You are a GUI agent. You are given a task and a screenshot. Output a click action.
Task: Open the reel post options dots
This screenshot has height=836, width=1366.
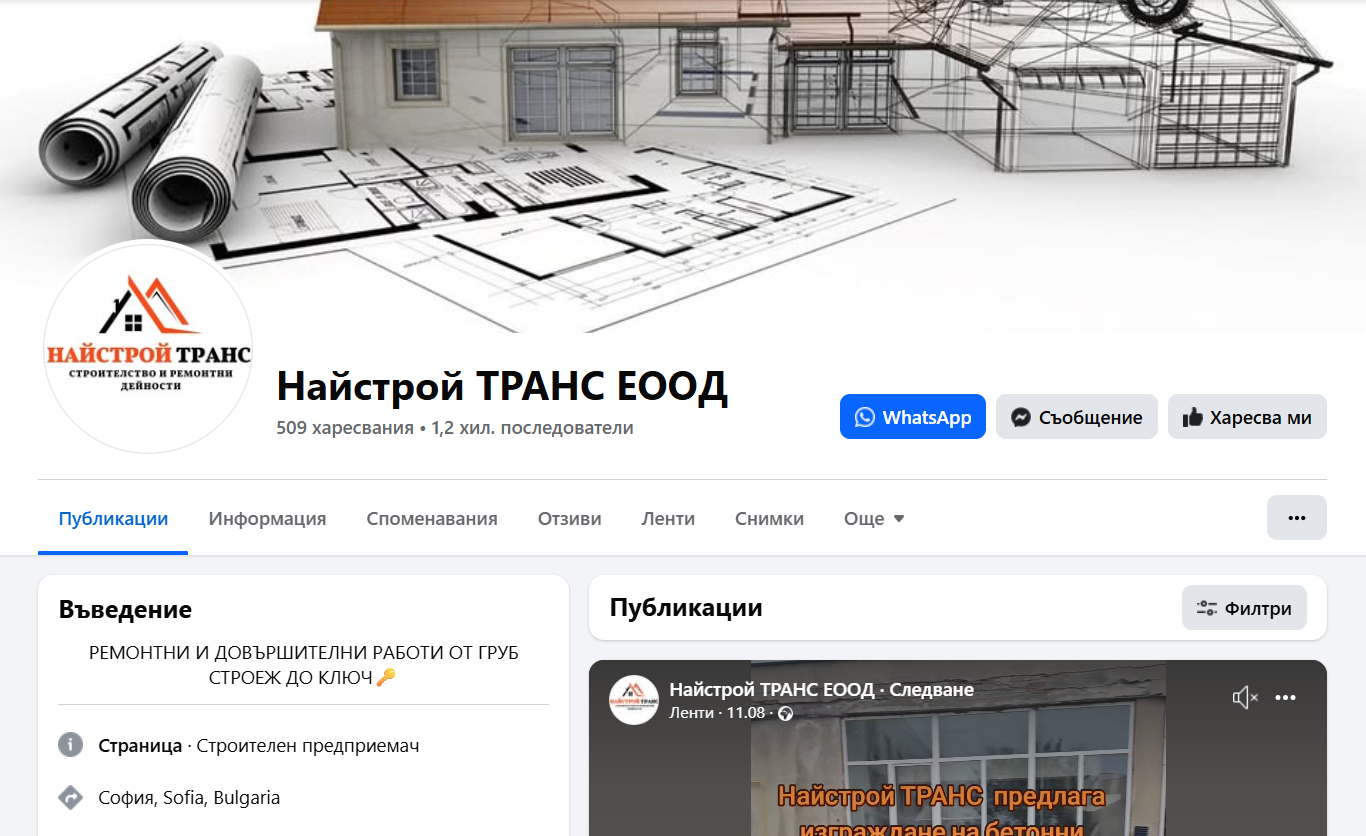click(x=1286, y=698)
